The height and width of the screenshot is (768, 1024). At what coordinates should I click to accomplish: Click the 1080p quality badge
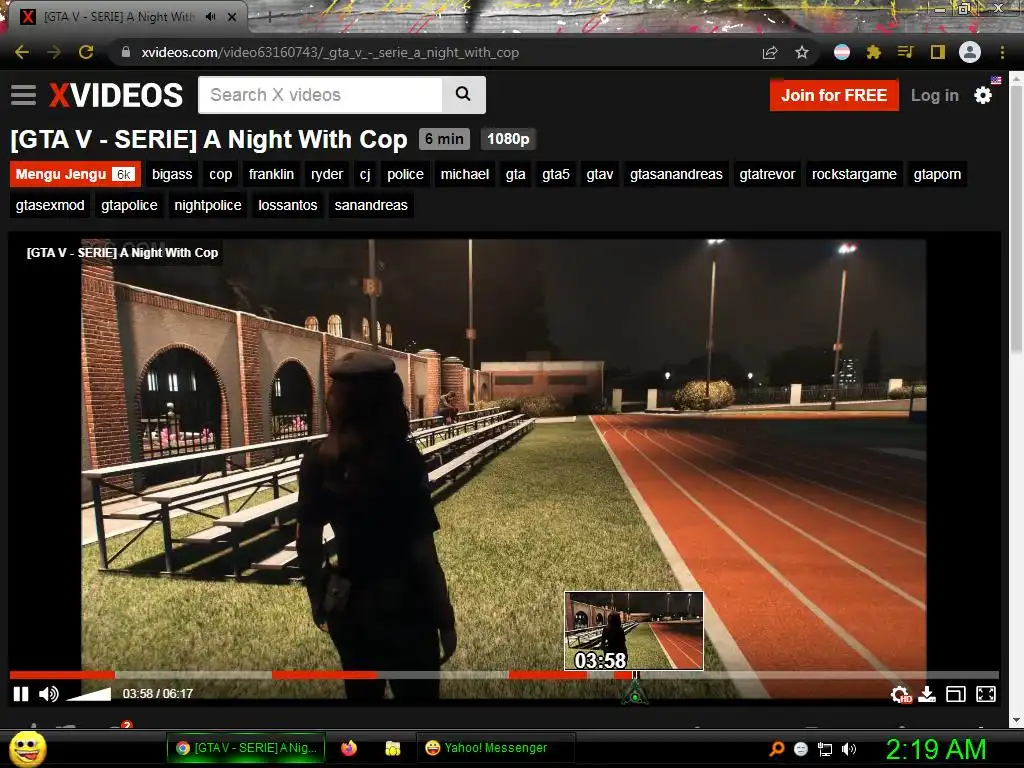[x=508, y=139]
